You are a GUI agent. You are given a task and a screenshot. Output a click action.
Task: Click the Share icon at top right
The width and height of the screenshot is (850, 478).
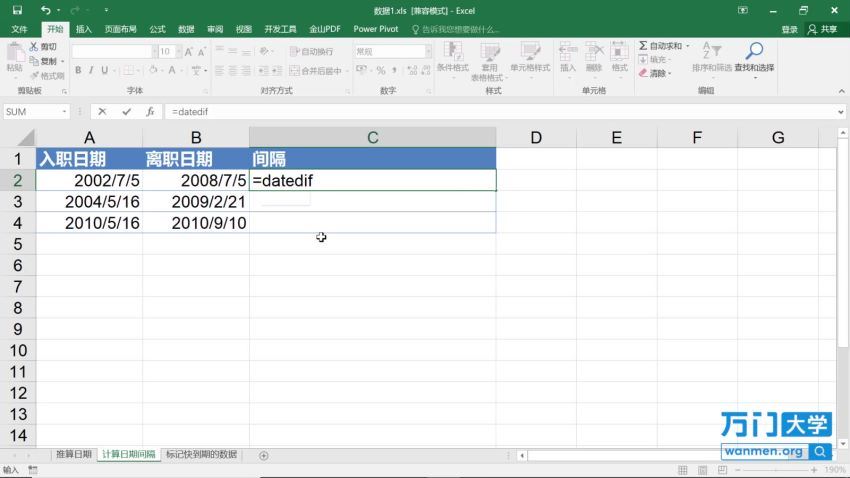point(826,29)
